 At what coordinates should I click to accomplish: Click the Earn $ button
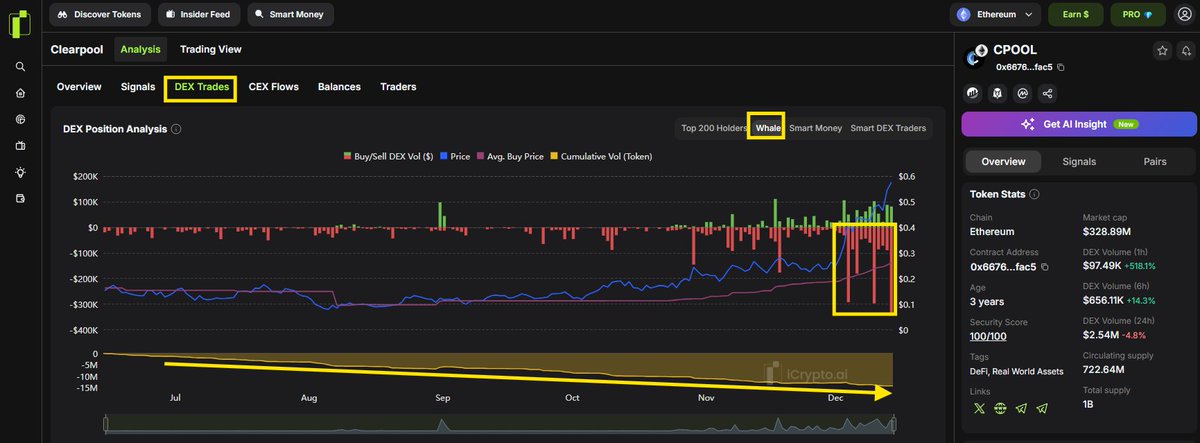(1076, 15)
